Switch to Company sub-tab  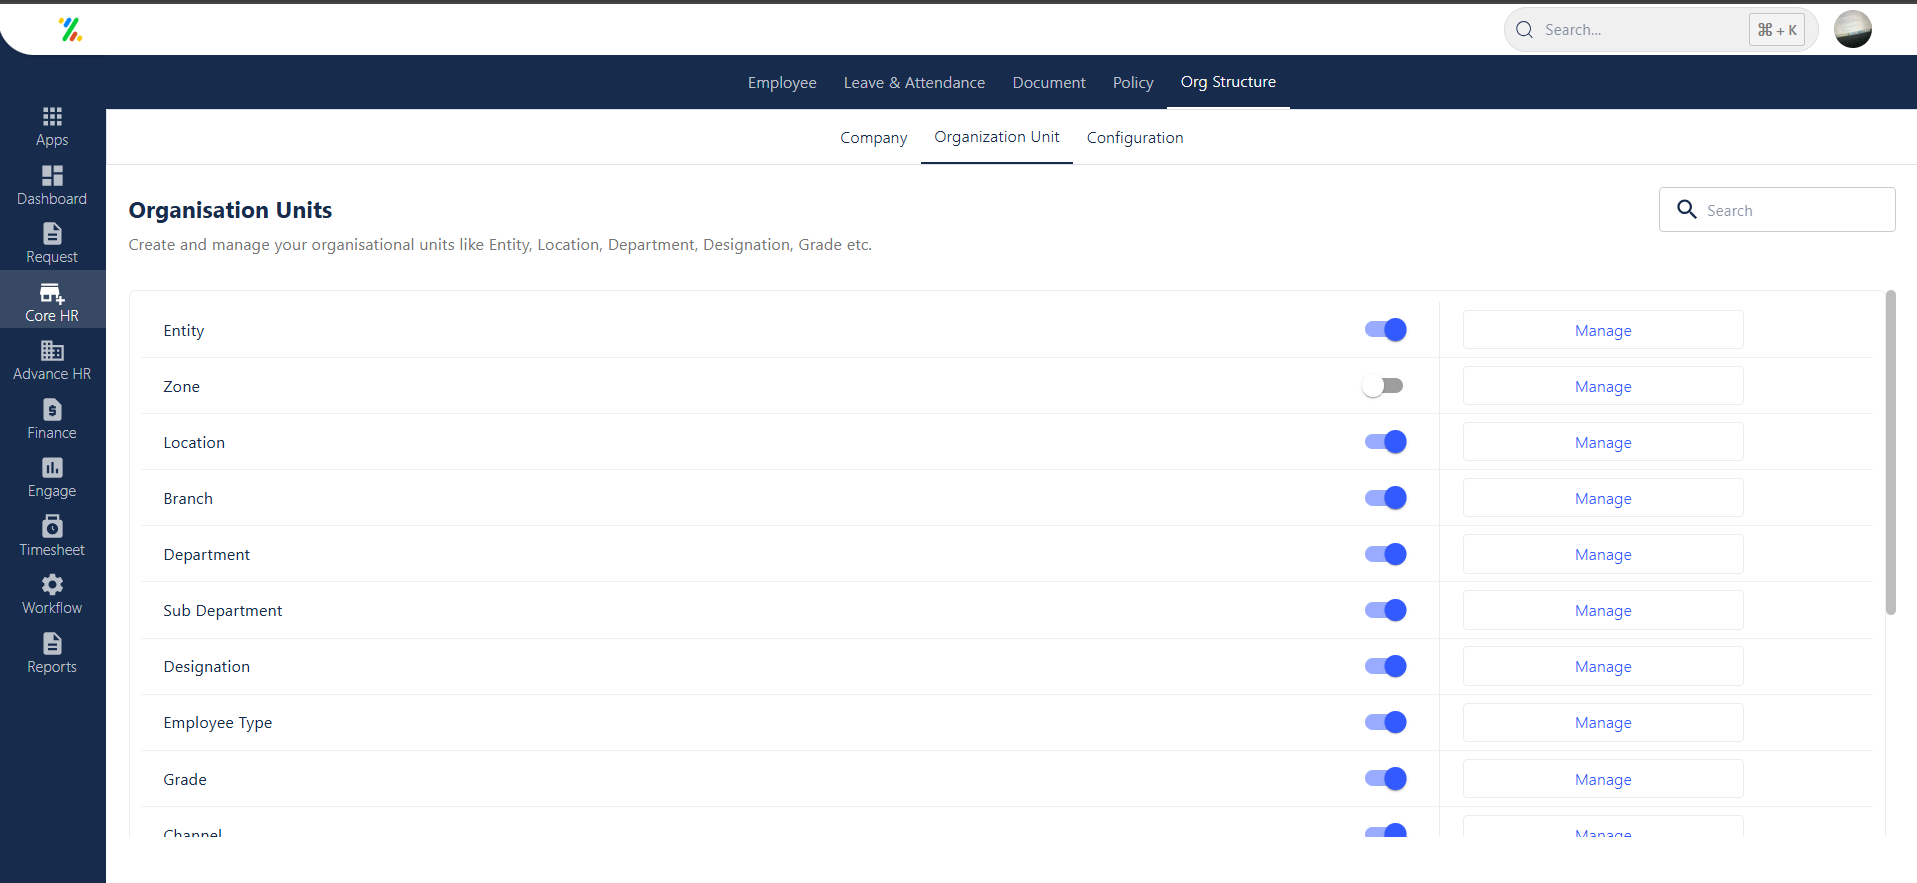click(874, 138)
